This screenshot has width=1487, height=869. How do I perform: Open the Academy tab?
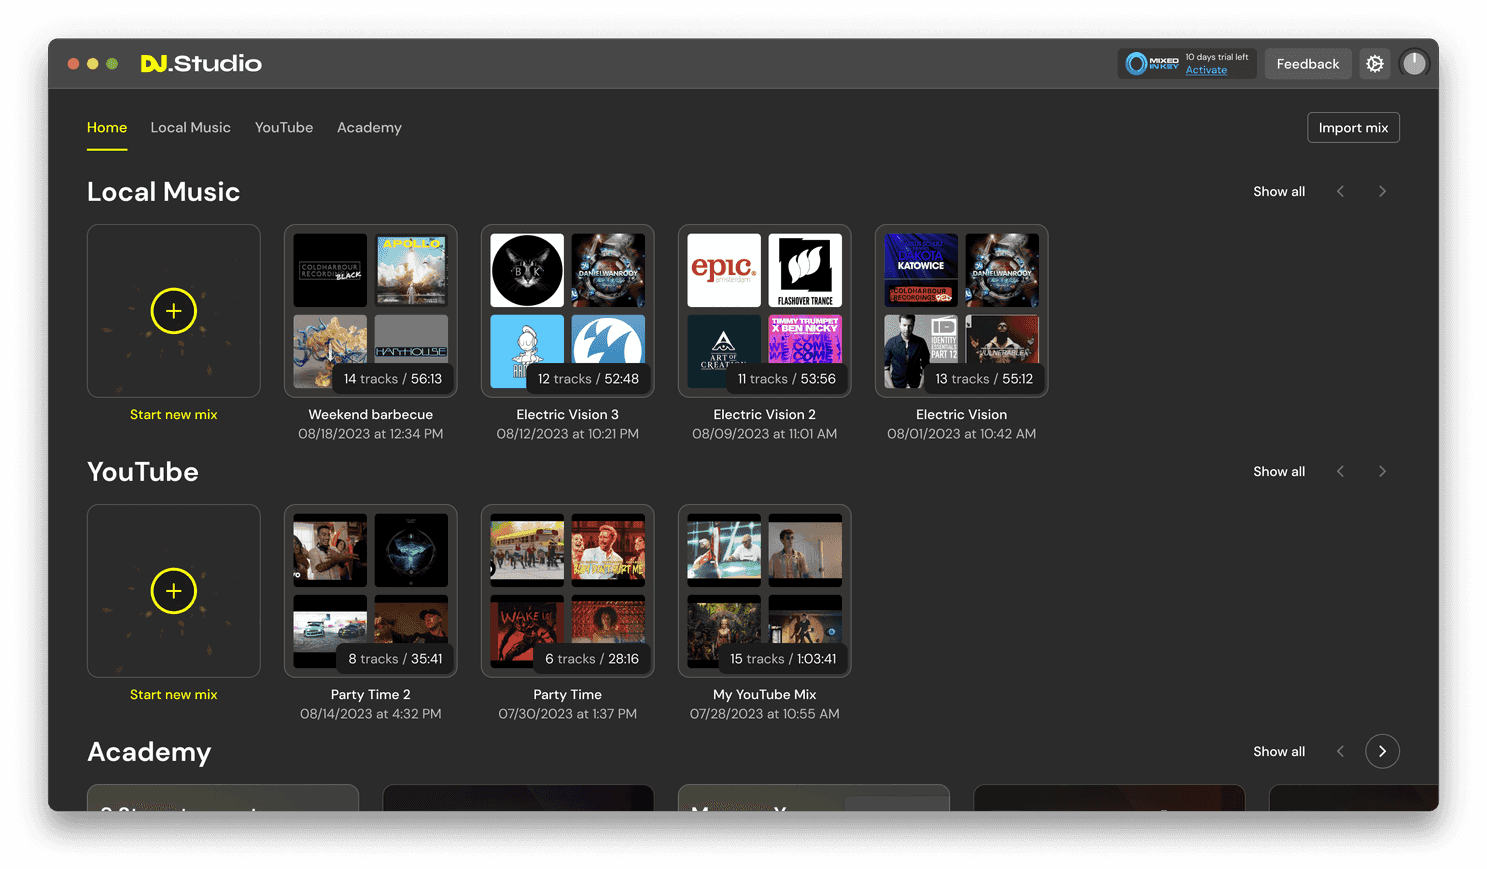[x=369, y=128]
